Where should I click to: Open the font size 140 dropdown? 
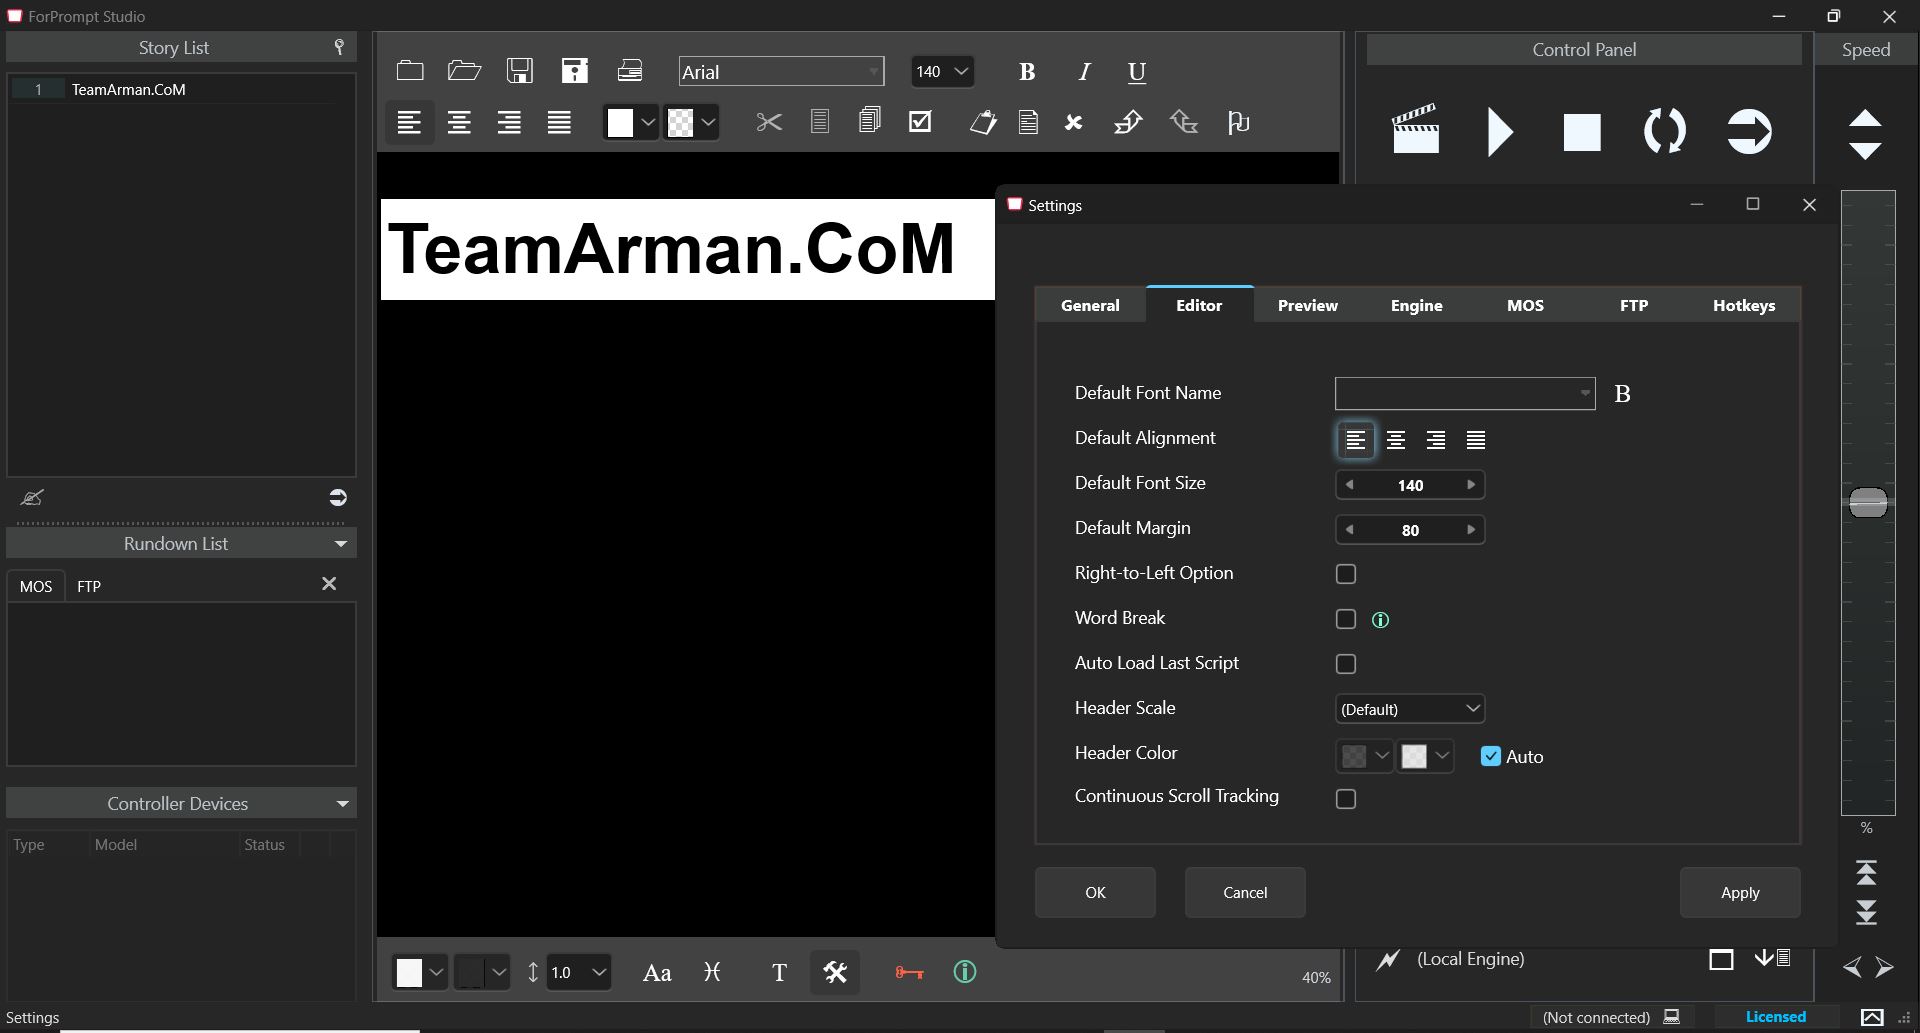point(943,72)
